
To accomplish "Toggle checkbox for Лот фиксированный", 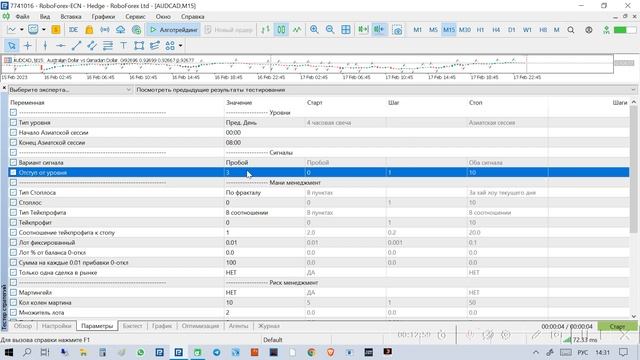I will point(13,242).
